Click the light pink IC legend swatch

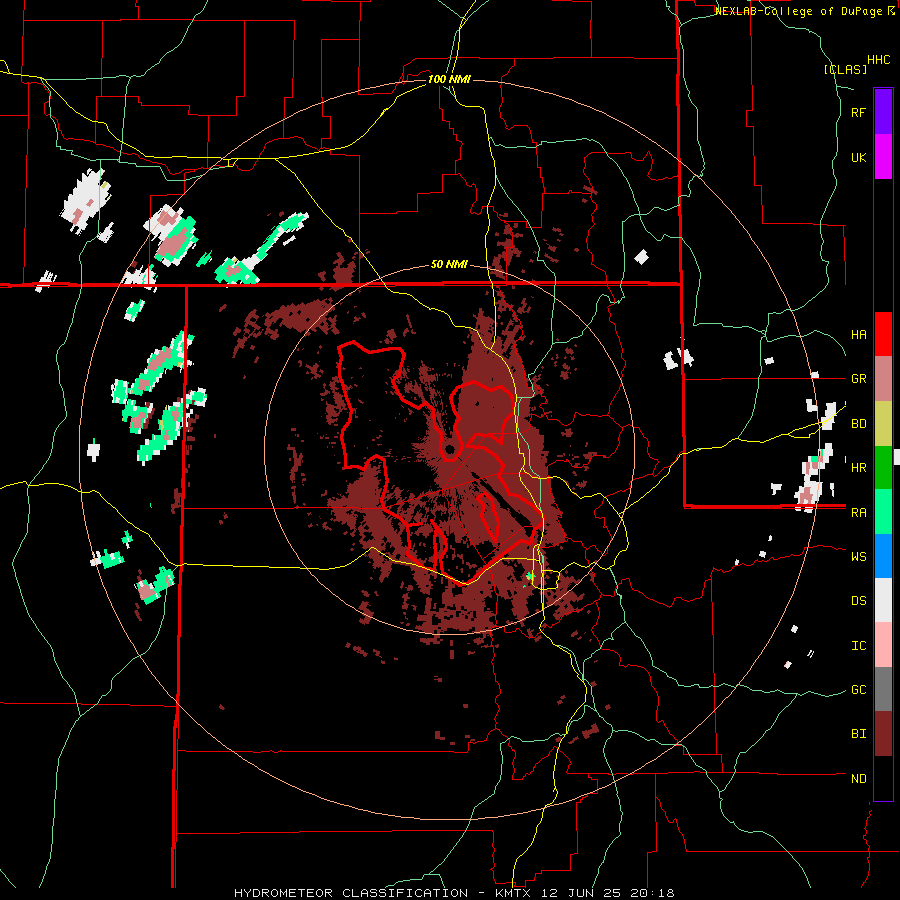883,645
